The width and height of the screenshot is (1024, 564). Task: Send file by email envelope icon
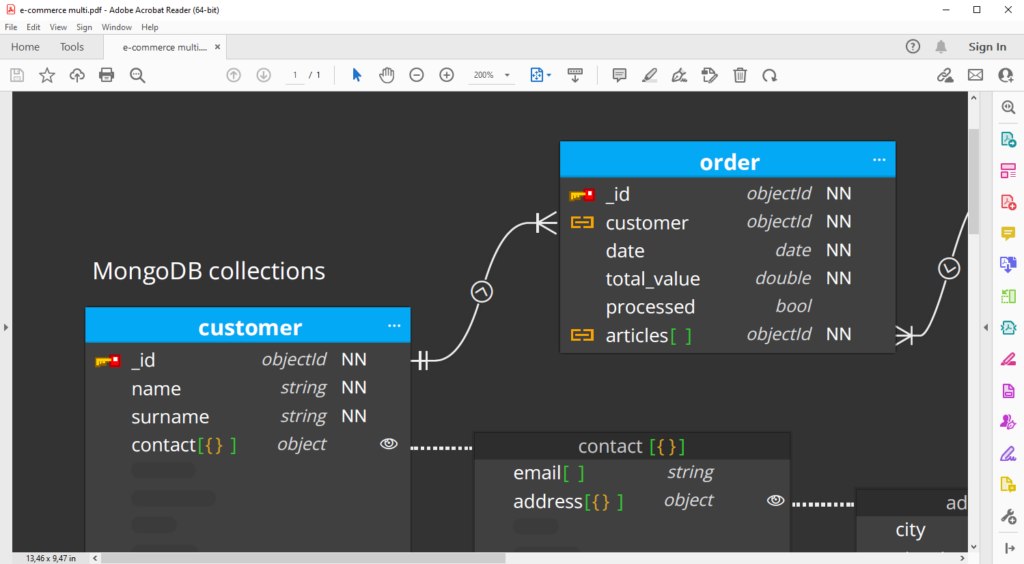(x=975, y=75)
